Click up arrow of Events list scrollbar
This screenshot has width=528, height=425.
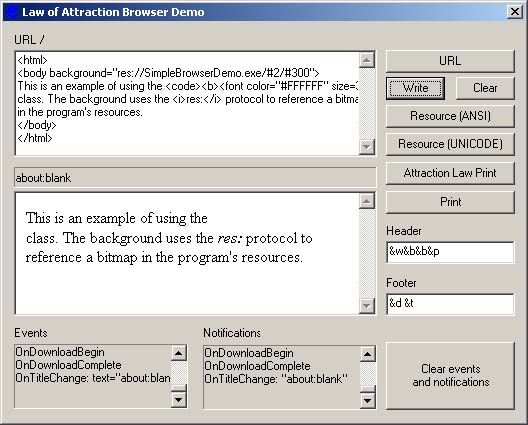click(x=178, y=353)
